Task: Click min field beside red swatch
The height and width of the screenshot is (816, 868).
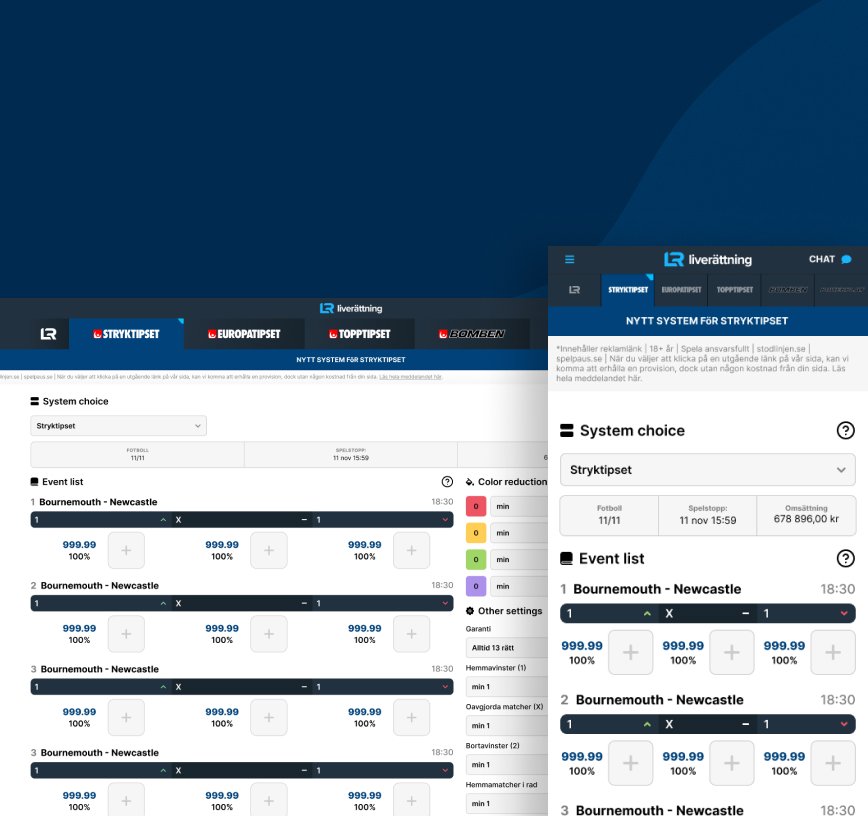Action: (519, 506)
